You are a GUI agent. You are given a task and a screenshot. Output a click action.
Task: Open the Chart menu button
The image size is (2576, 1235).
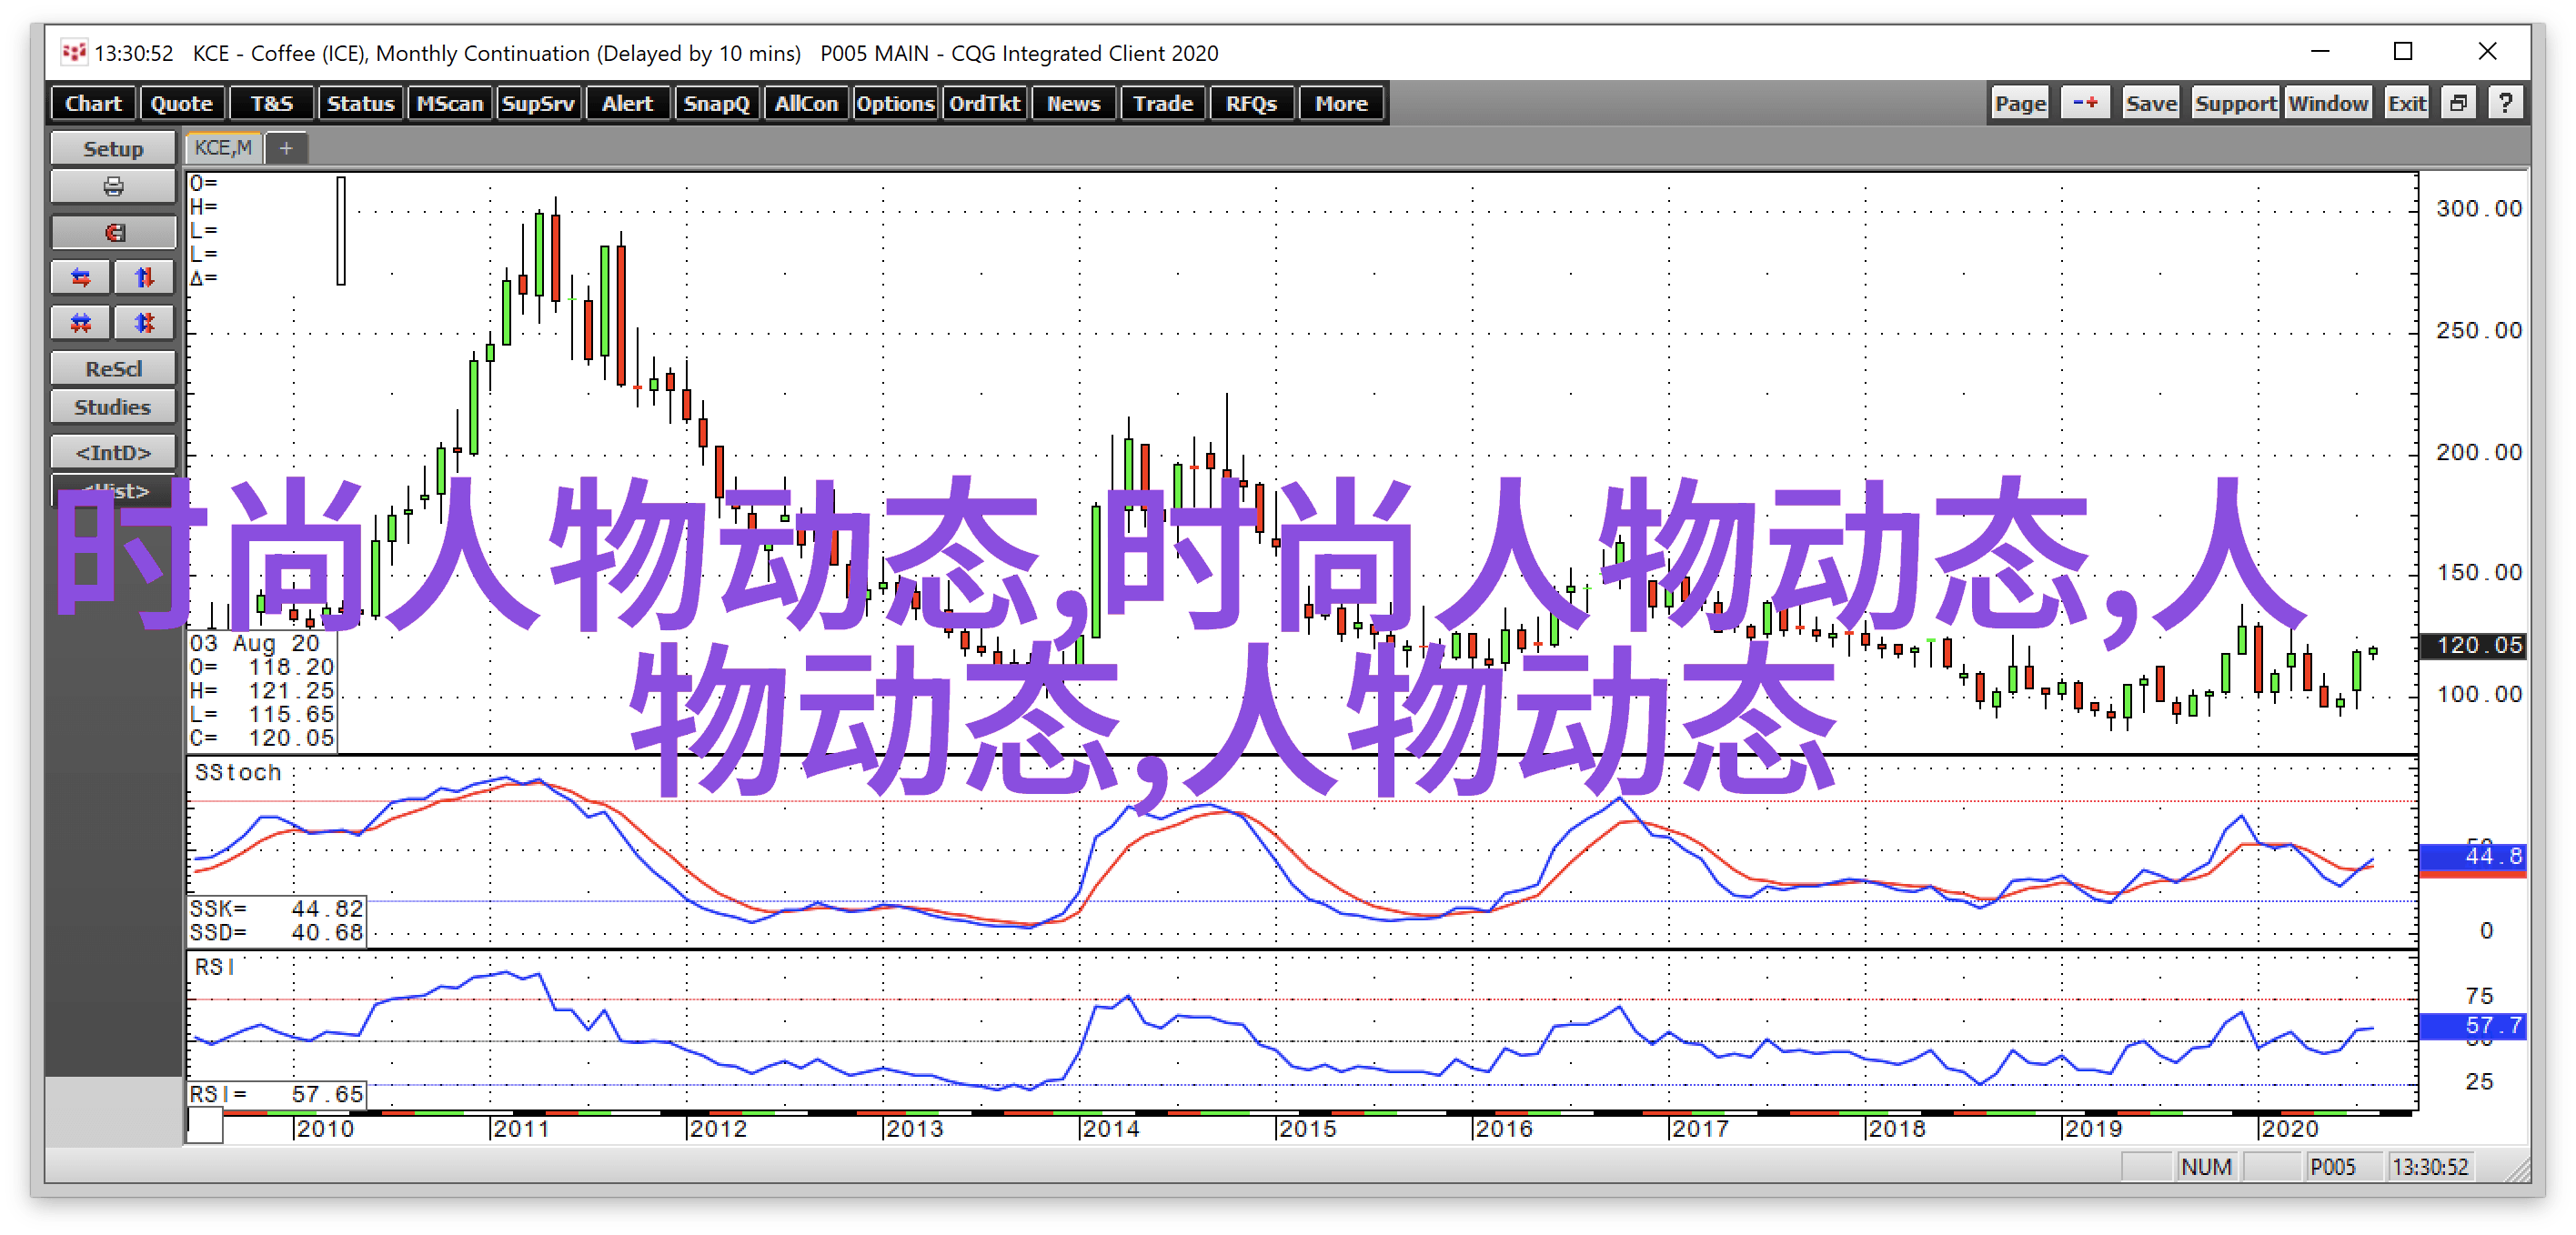(x=94, y=103)
